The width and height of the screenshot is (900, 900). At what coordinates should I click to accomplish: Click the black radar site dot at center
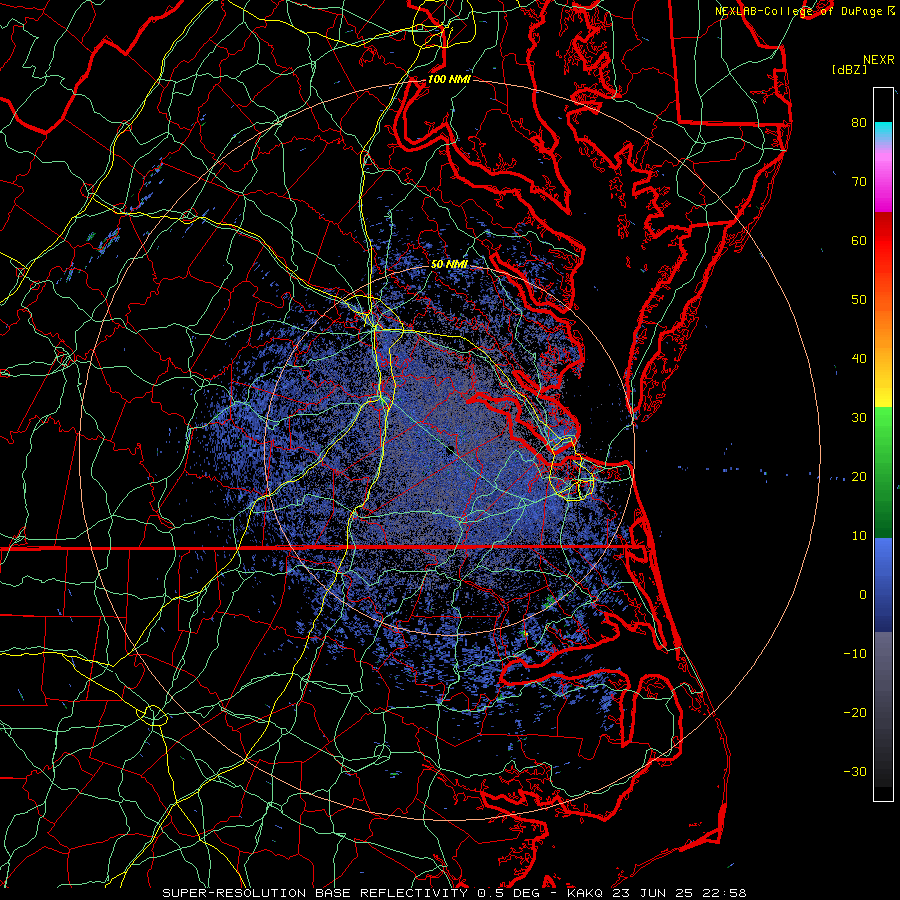451,449
